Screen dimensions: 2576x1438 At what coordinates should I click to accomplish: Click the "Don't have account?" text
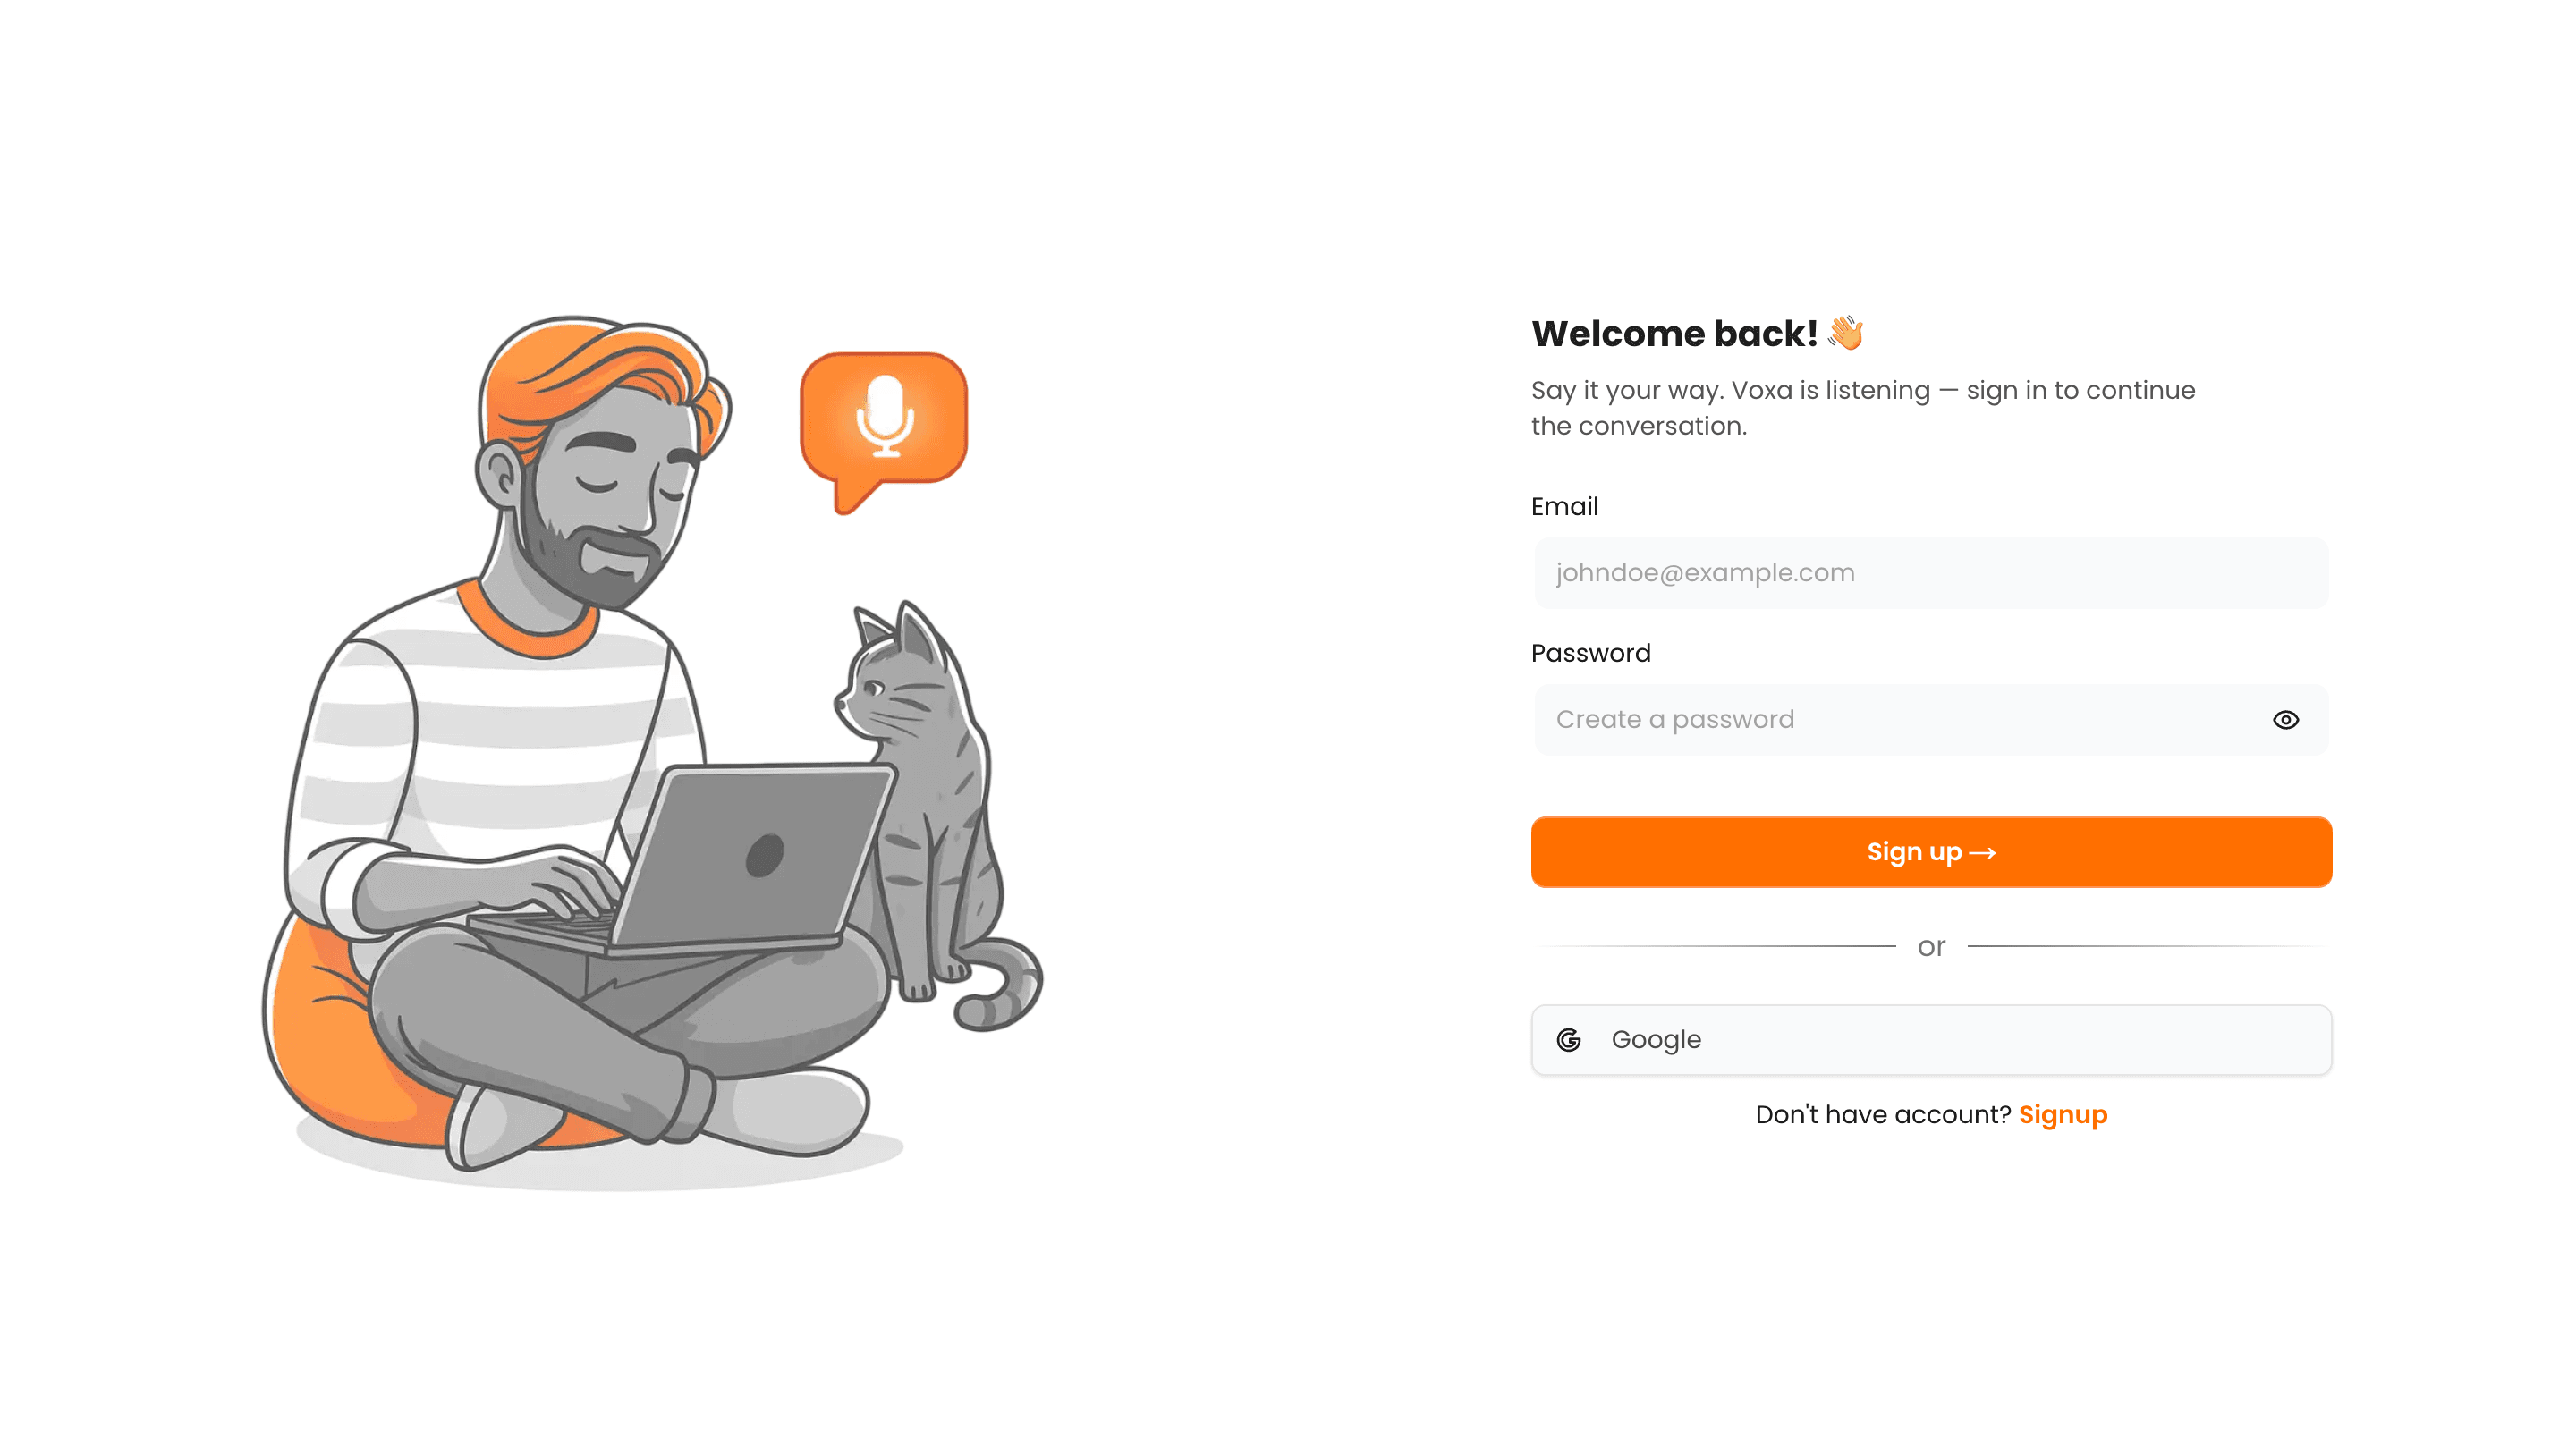click(1882, 1115)
